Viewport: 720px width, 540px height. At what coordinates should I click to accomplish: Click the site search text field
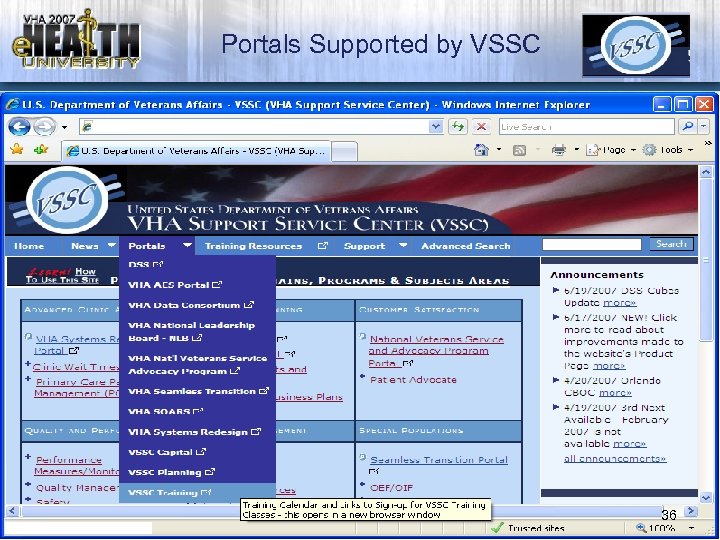click(591, 244)
